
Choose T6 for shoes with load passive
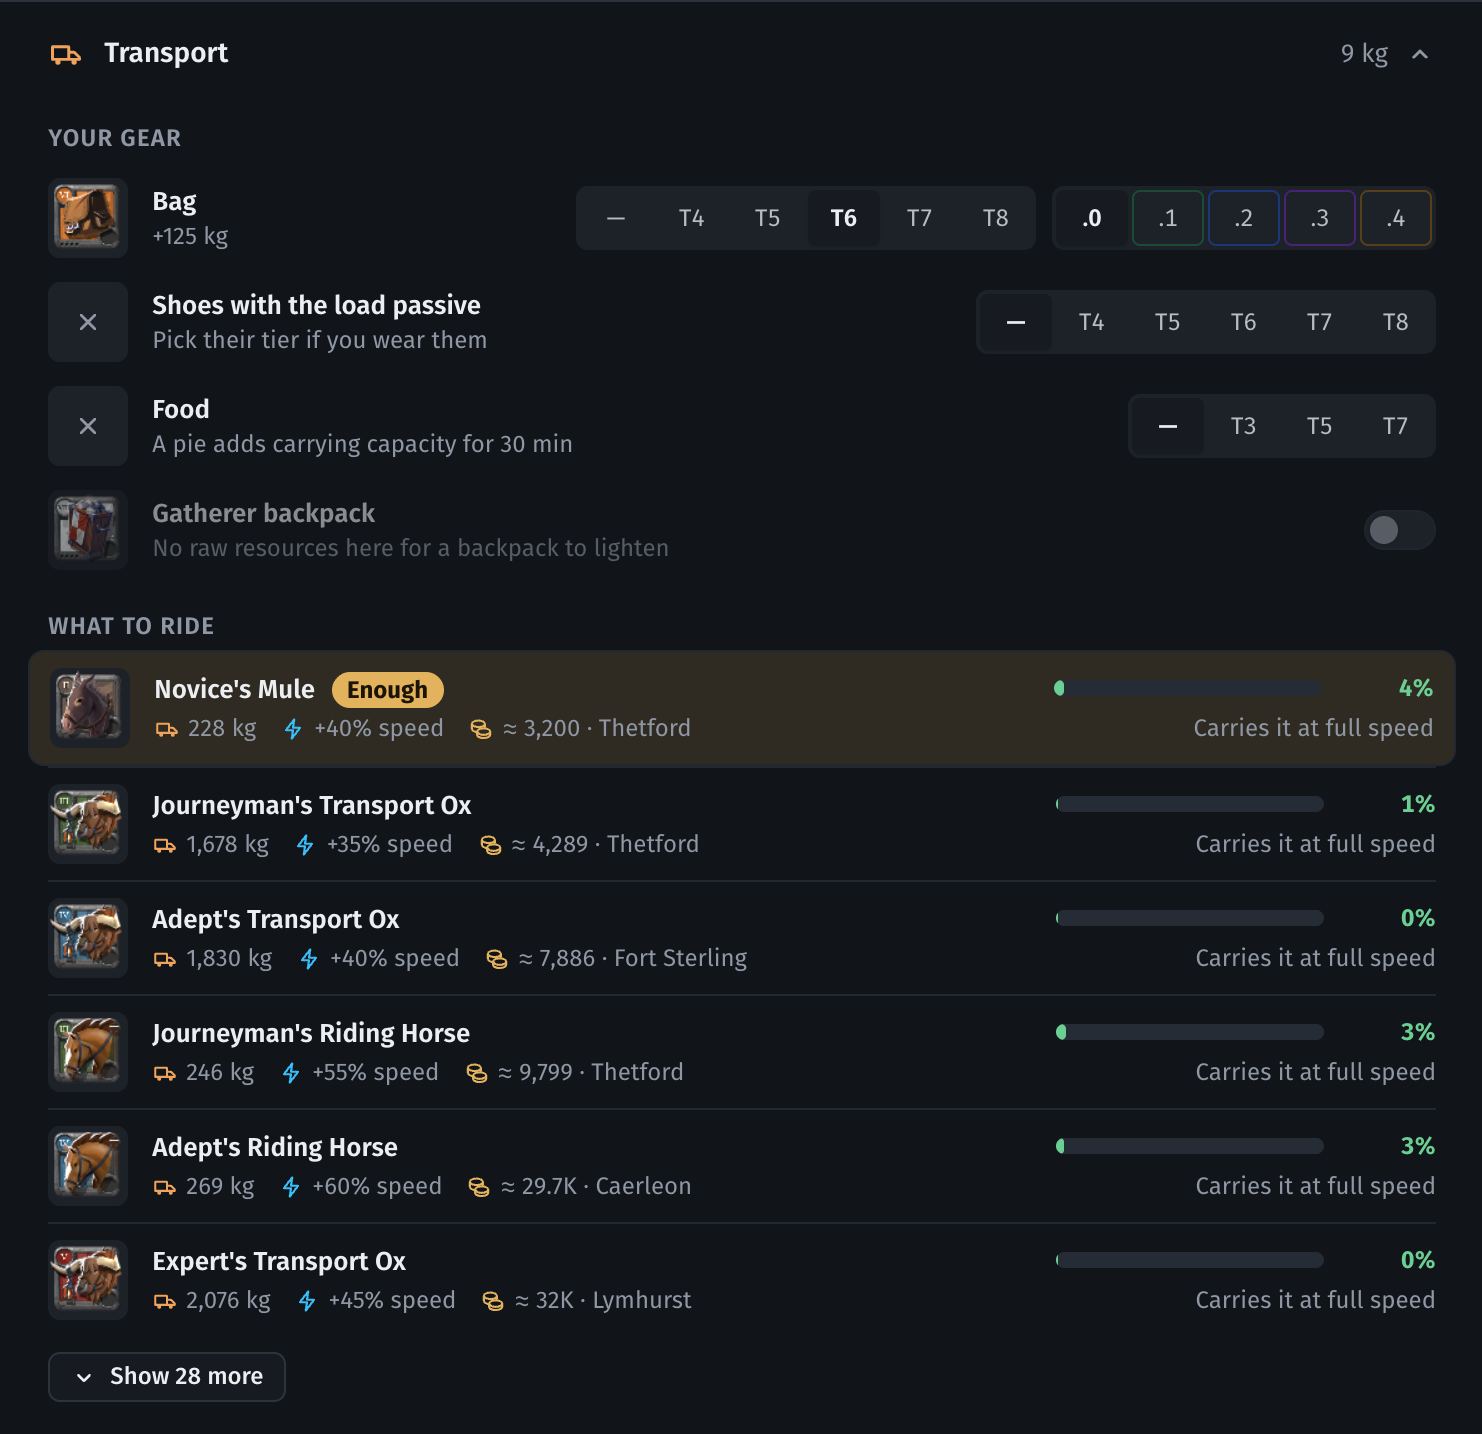click(x=1243, y=322)
